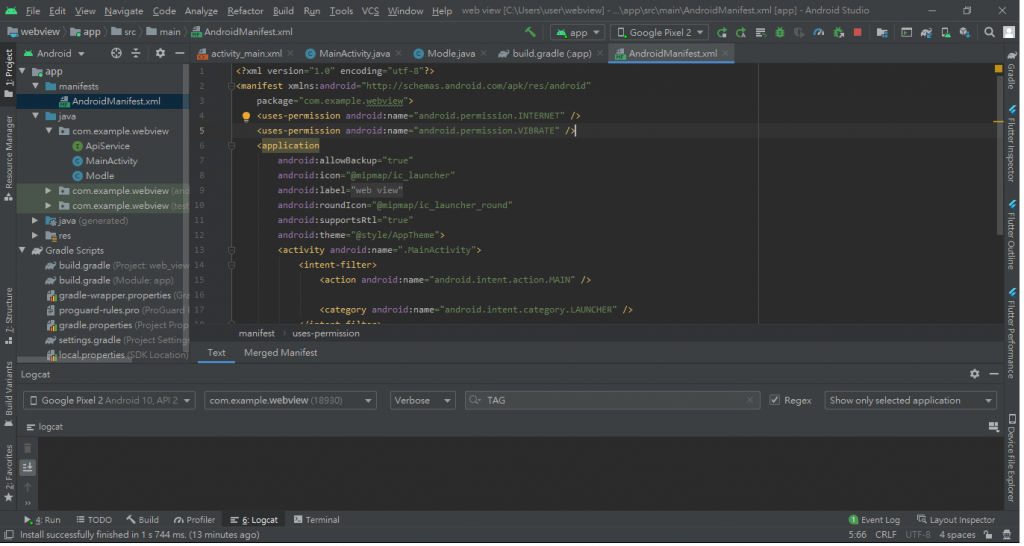The image size is (1024, 546).
Task: Toggle Scroll to the end in Logcat
Action: pyautogui.click(x=27, y=469)
